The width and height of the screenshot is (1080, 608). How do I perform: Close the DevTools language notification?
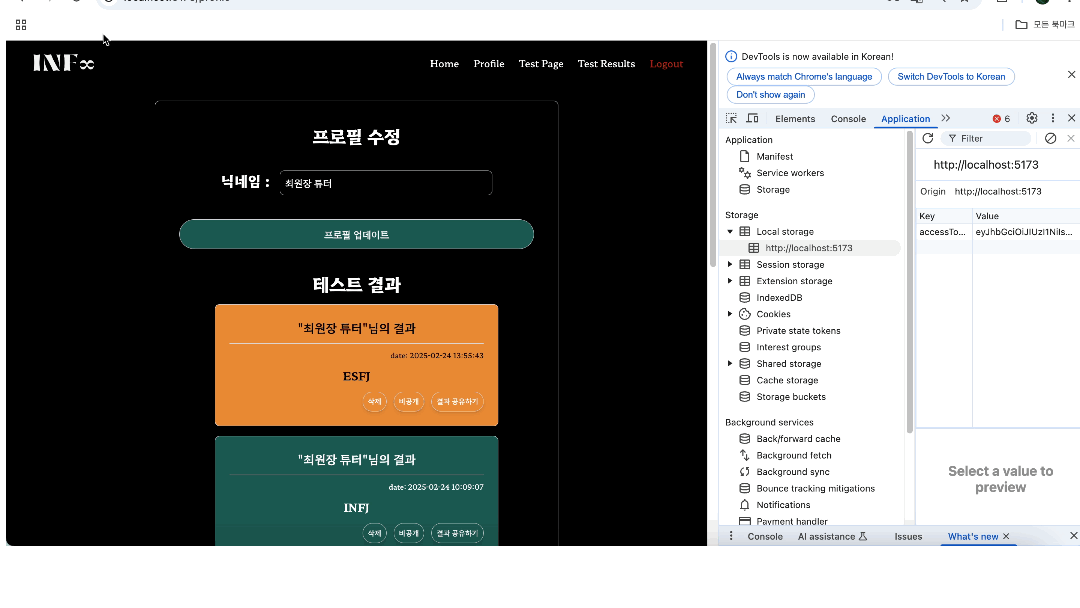[1071, 74]
